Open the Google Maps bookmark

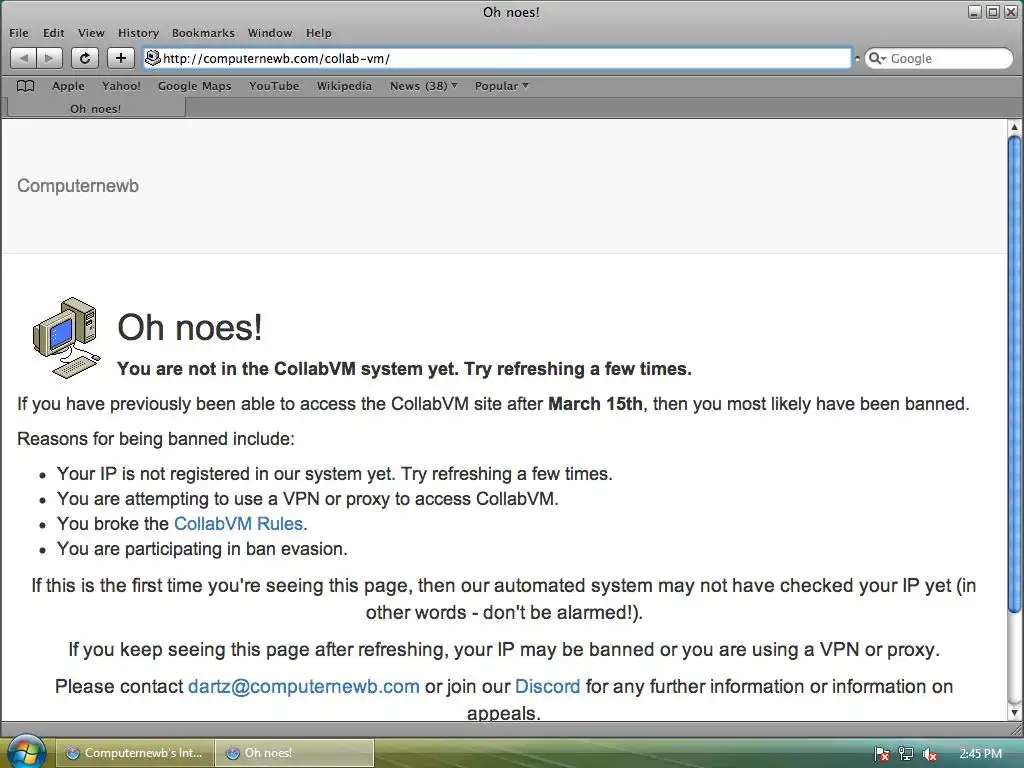pos(195,86)
